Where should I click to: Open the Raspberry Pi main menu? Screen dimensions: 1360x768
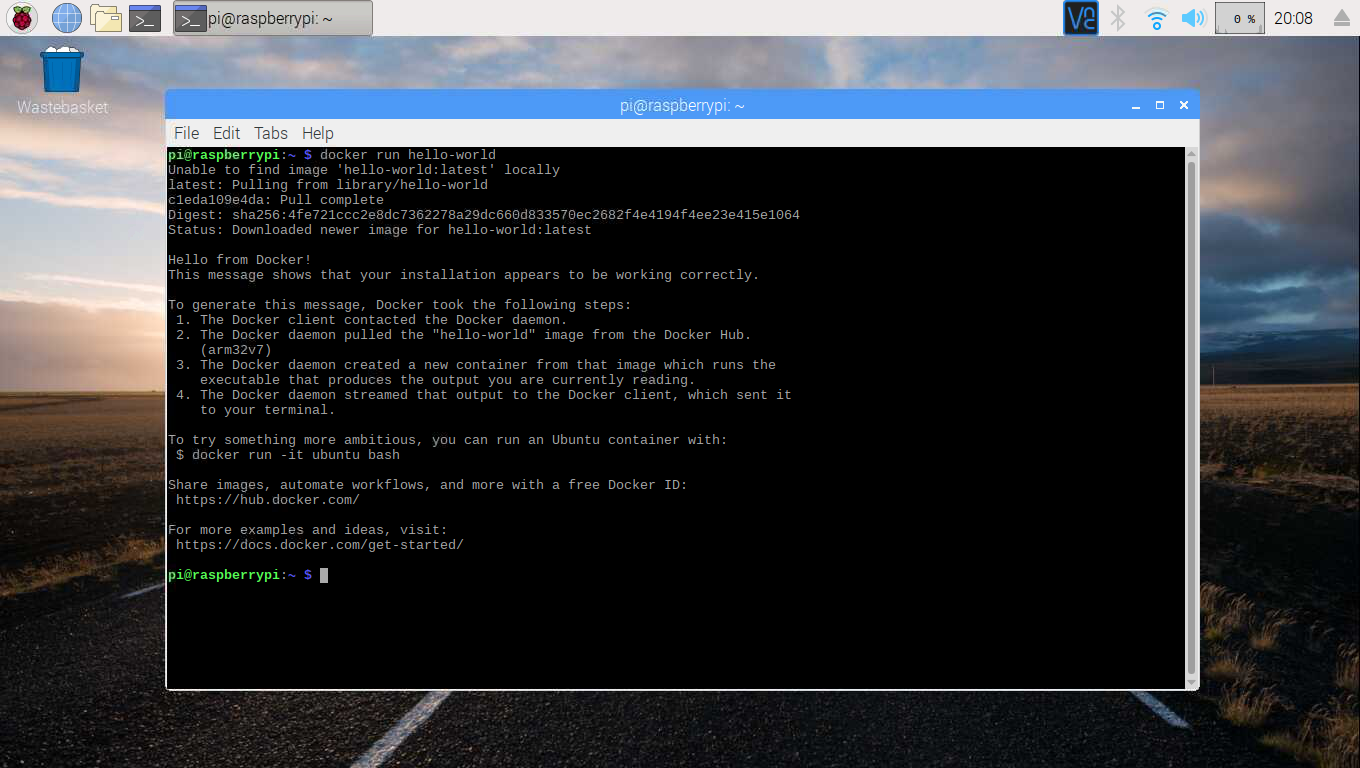click(x=22, y=18)
